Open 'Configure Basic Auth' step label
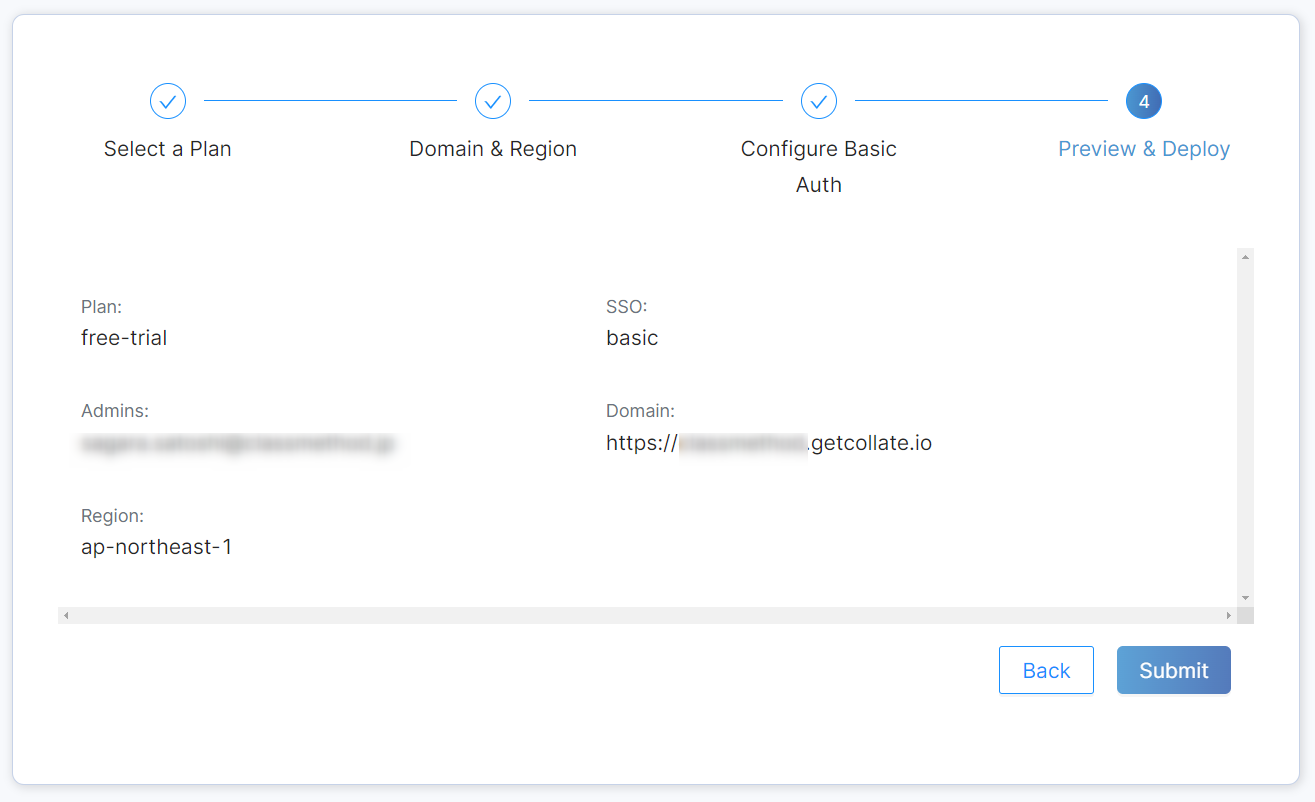Screen dimensions: 1315x802 [x=819, y=167]
